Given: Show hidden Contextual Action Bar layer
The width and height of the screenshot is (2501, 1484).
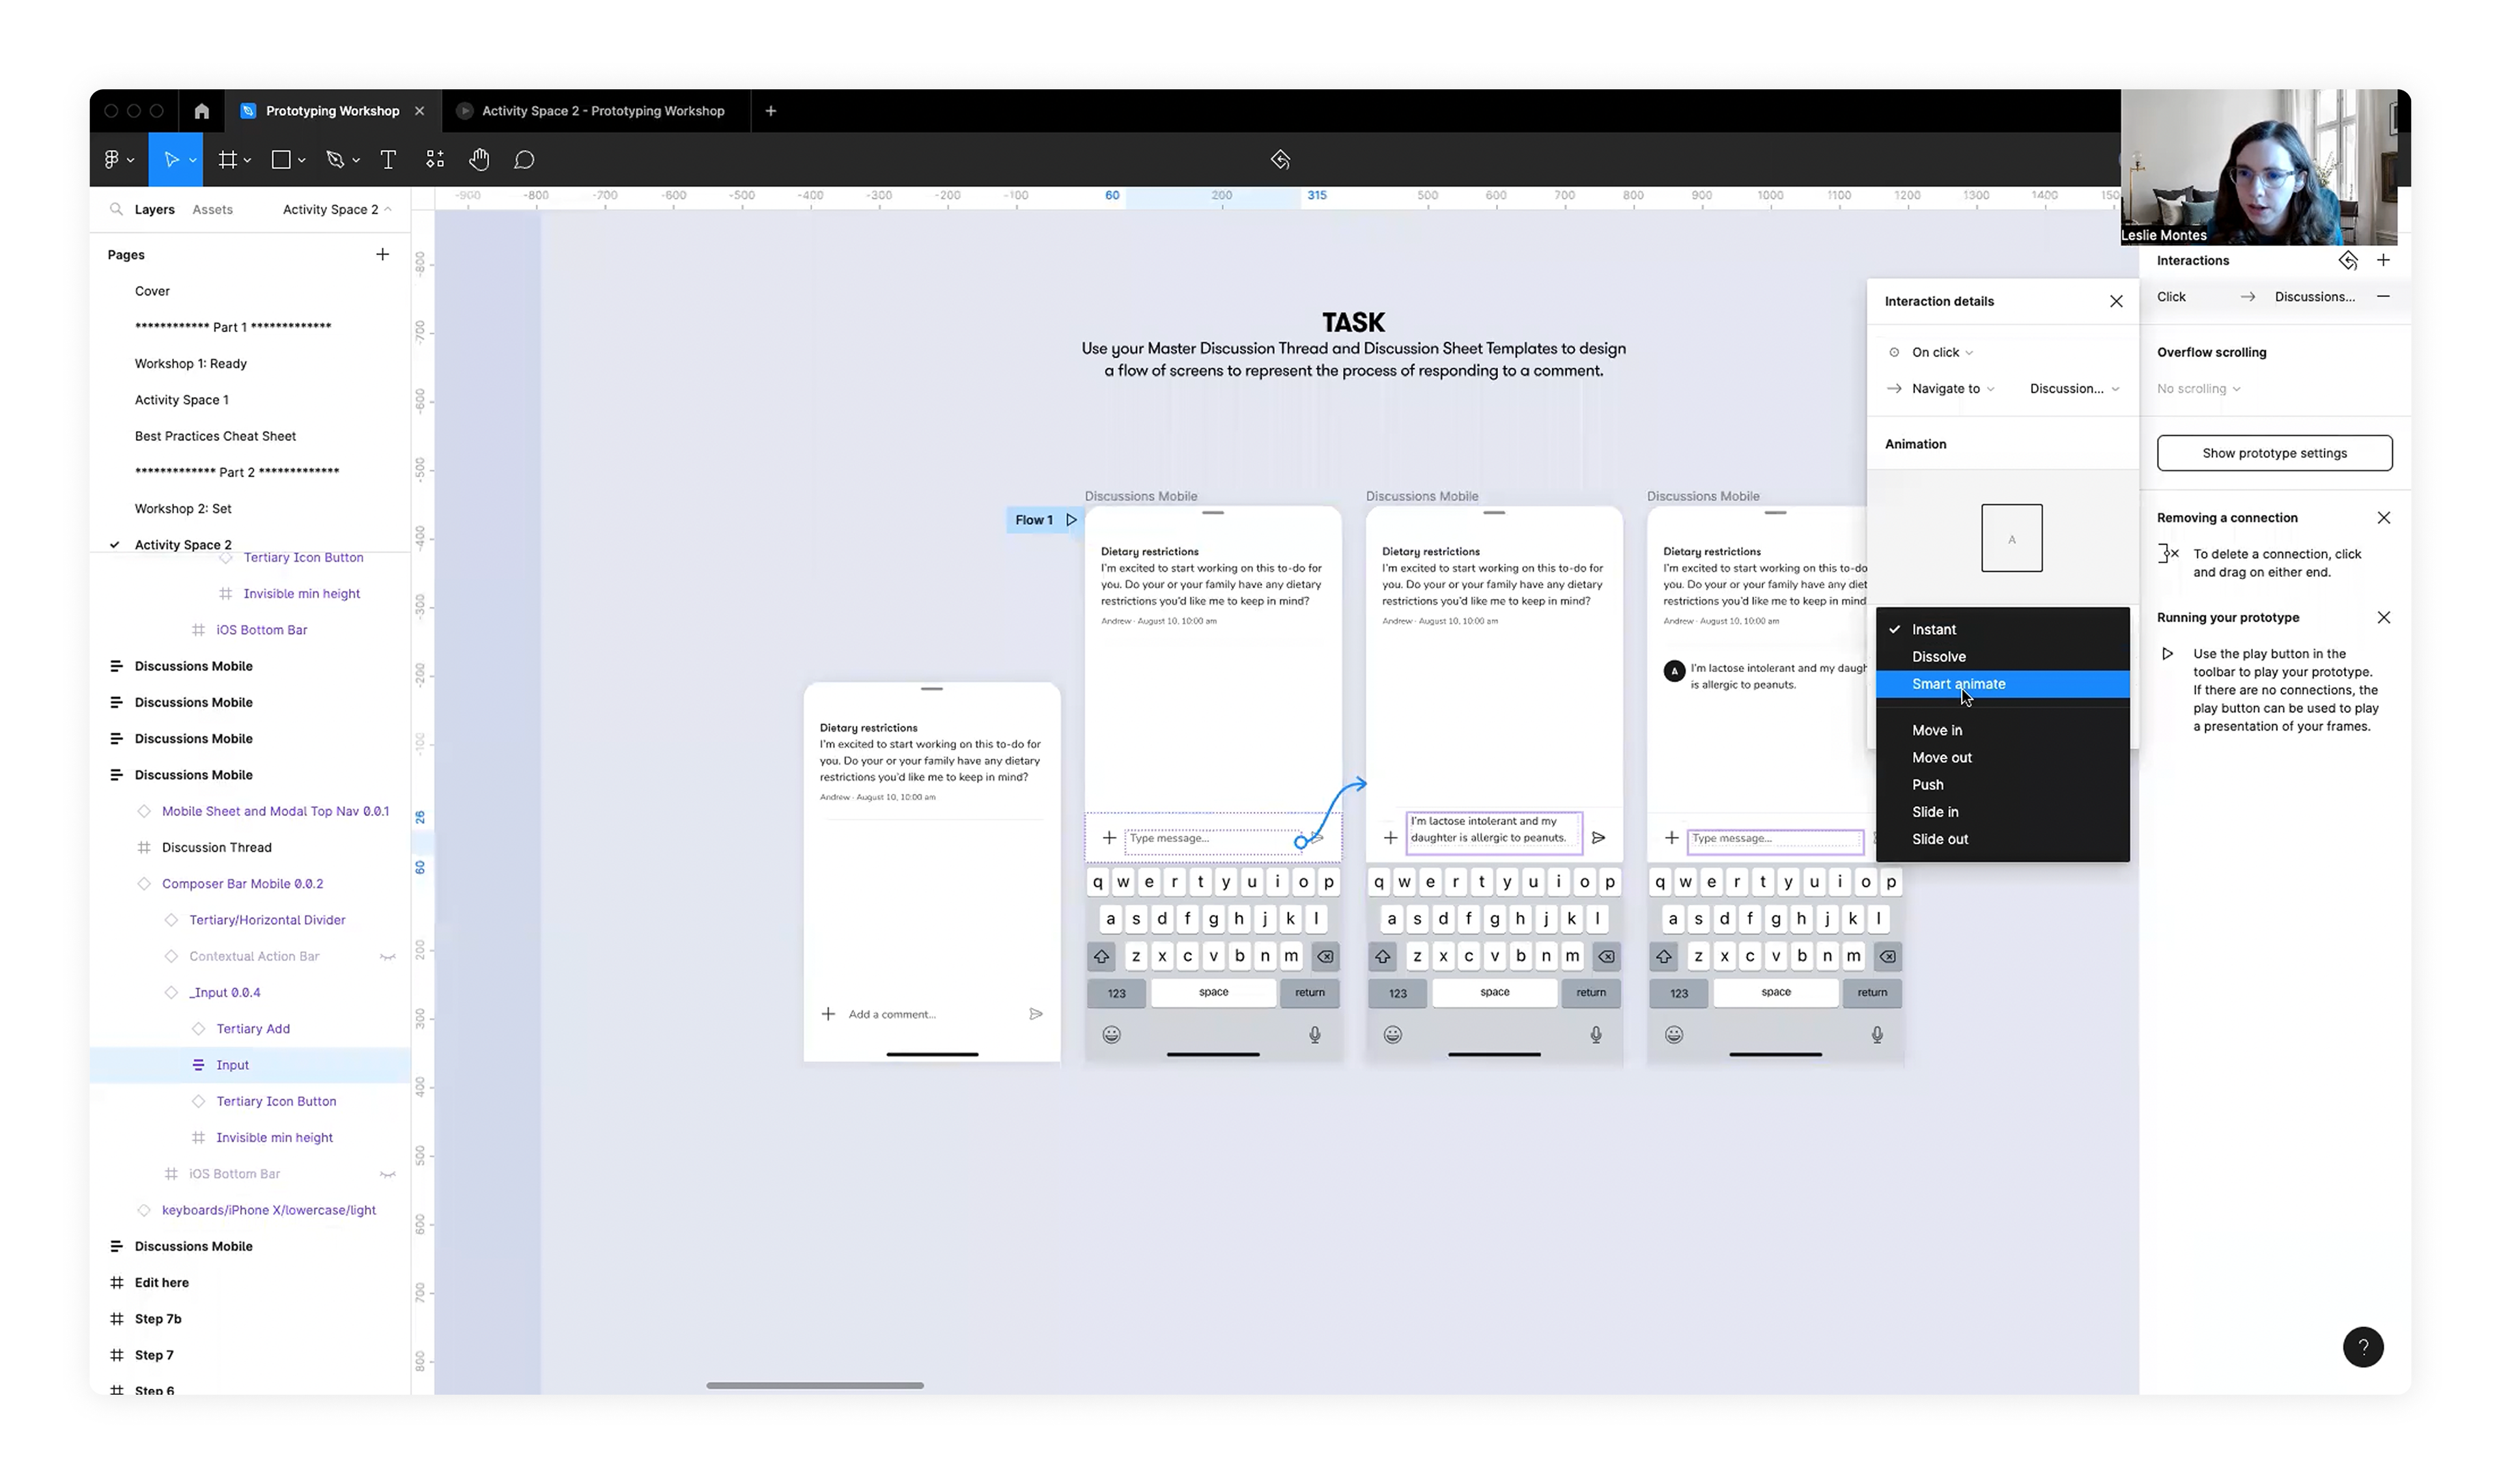Looking at the screenshot, I should point(387,957).
